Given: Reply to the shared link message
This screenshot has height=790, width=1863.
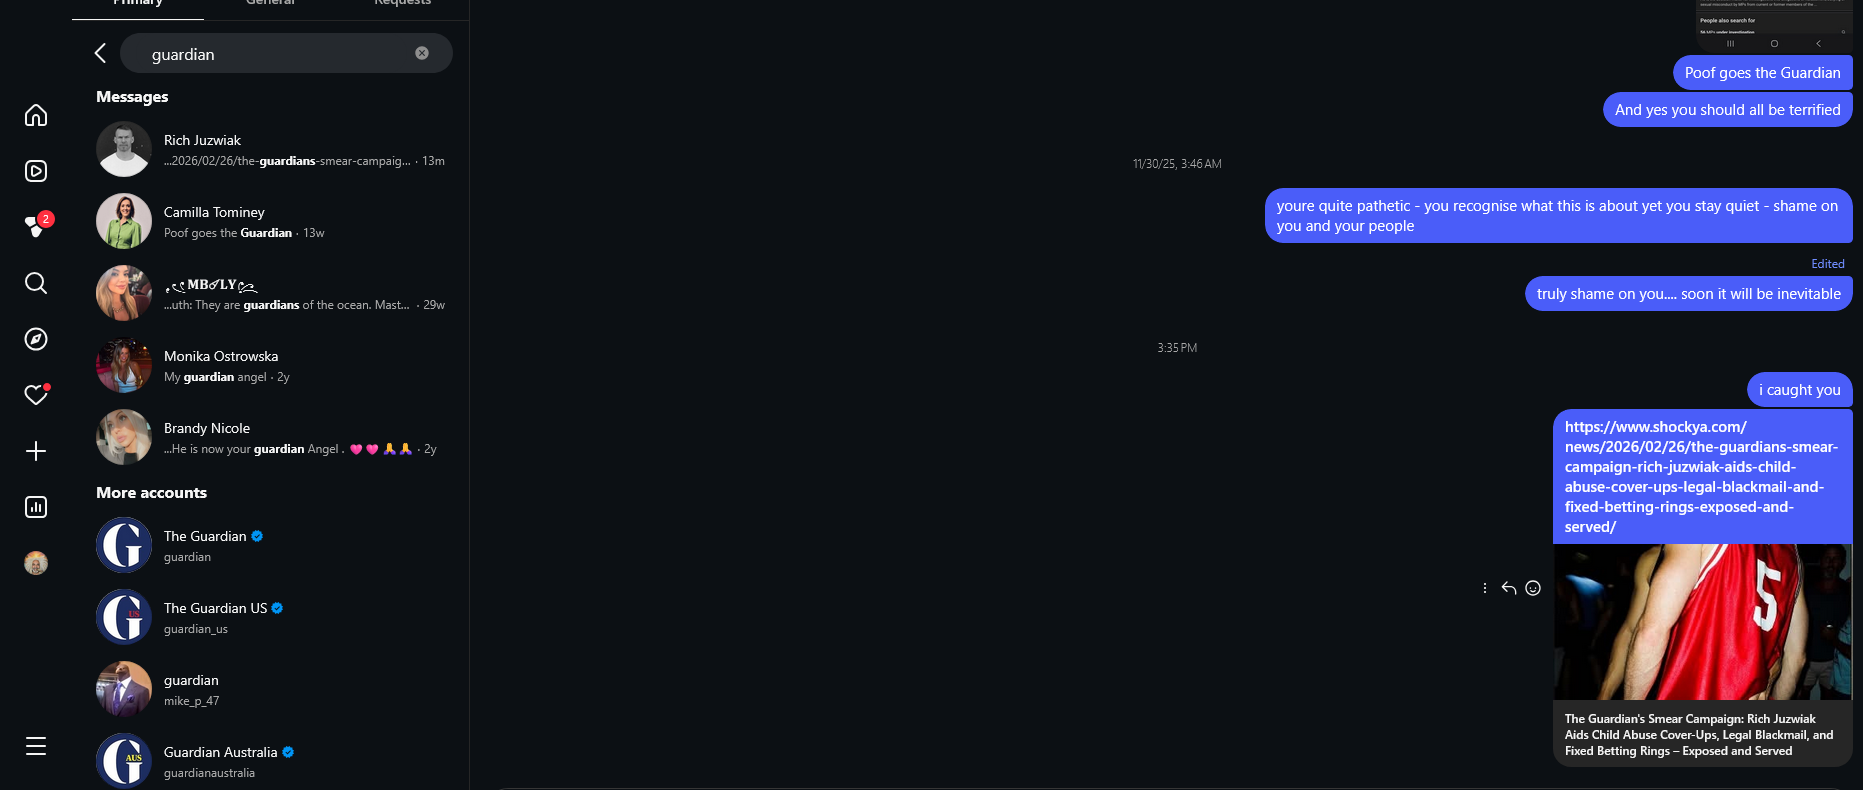Looking at the screenshot, I should 1509,588.
